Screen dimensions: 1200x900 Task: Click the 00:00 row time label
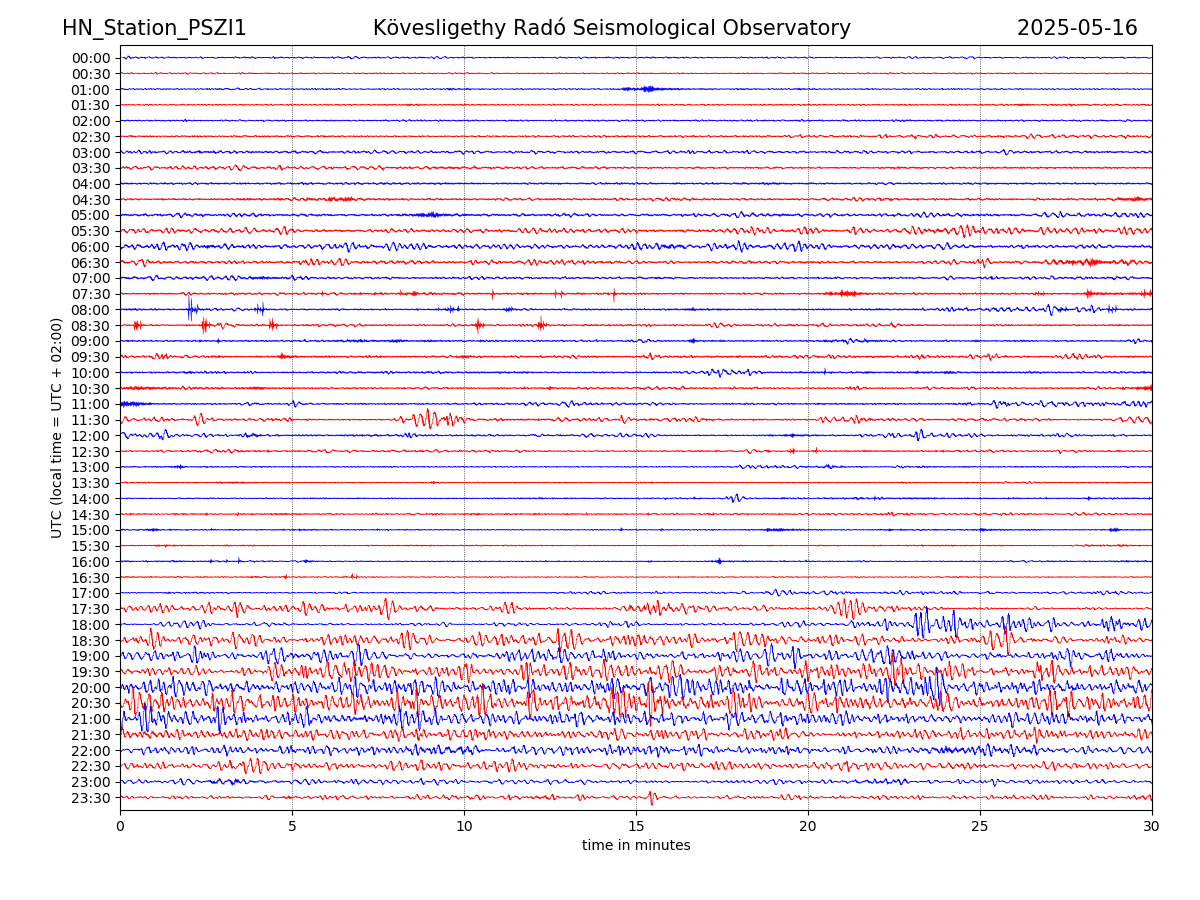point(91,58)
